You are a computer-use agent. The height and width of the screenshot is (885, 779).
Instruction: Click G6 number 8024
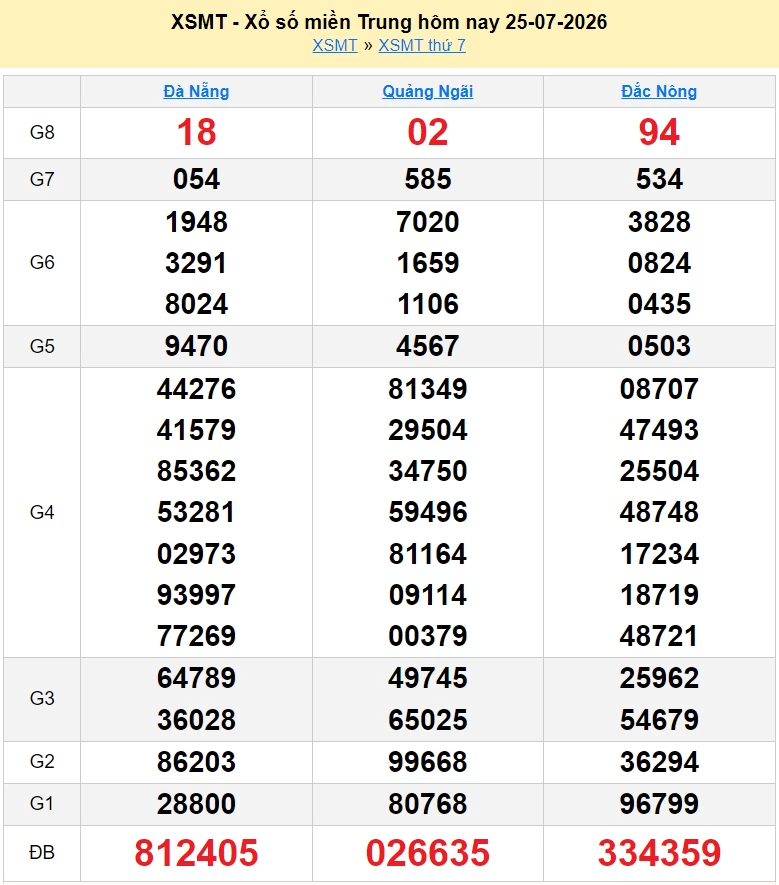click(196, 304)
